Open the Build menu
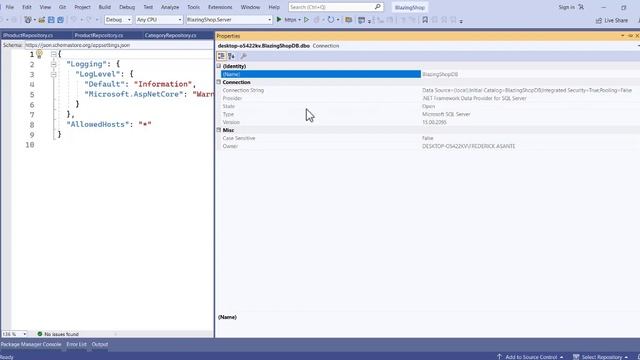This screenshot has height=360, width=640. (104, 7)
